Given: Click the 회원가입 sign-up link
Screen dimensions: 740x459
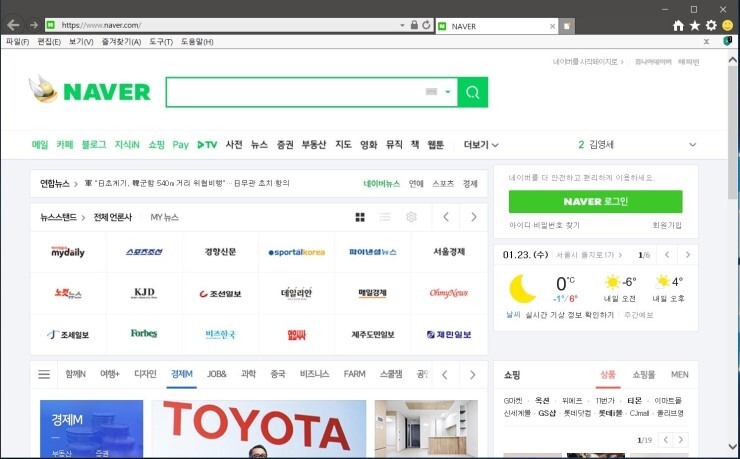Looking at the screenshot, I should pyautogui.click(x=667, y=225).
